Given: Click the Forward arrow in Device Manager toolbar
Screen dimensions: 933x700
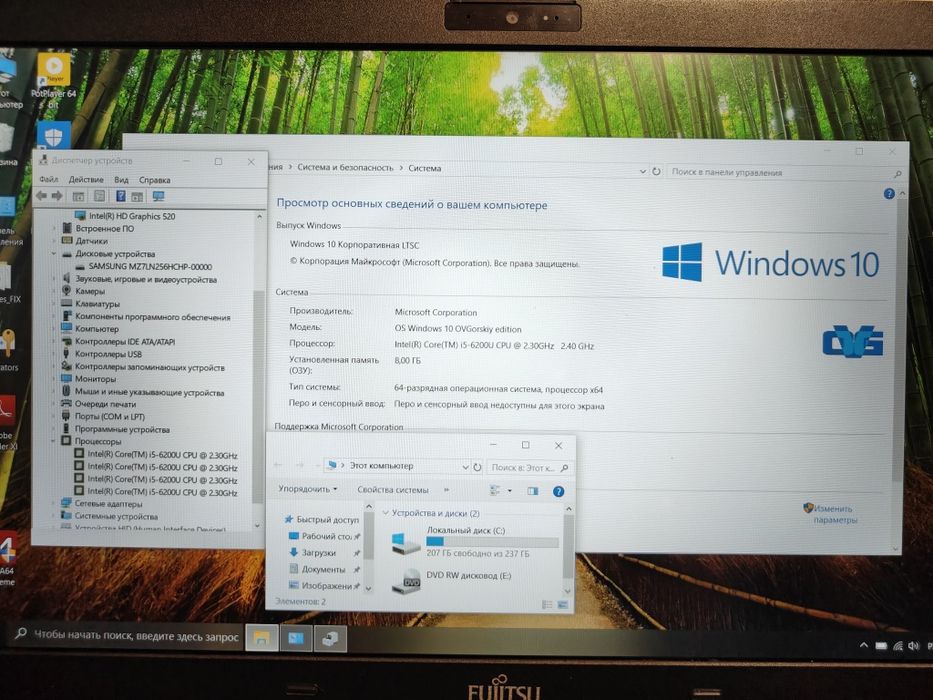Looking at the screenshot, I should (x=57, y=196).
